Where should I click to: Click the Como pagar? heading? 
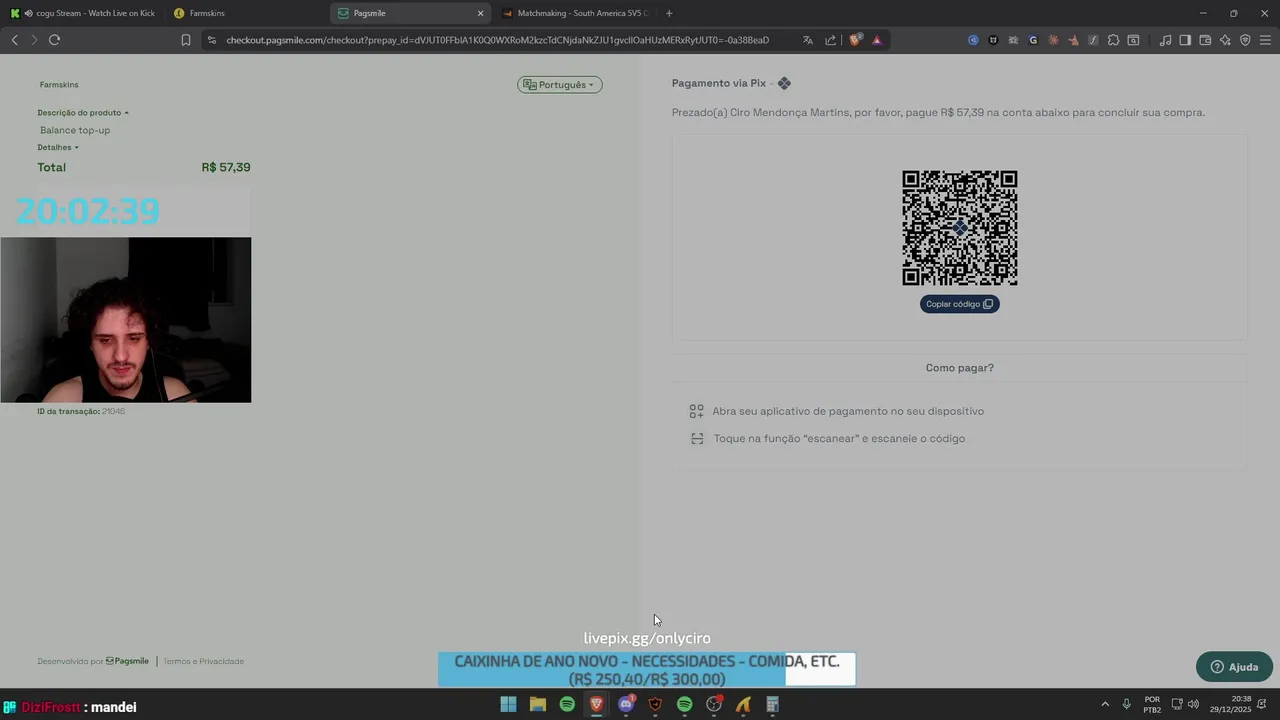pyautogui.click(x=959, y=368)
